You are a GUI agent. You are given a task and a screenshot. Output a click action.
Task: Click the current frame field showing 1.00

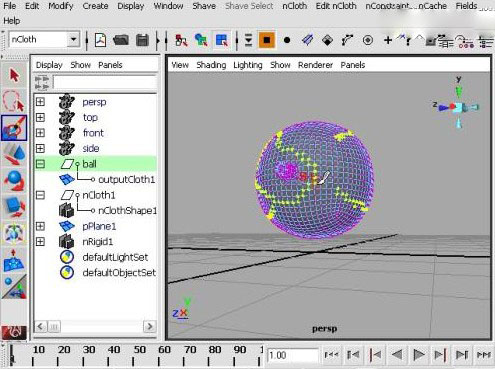293,355
